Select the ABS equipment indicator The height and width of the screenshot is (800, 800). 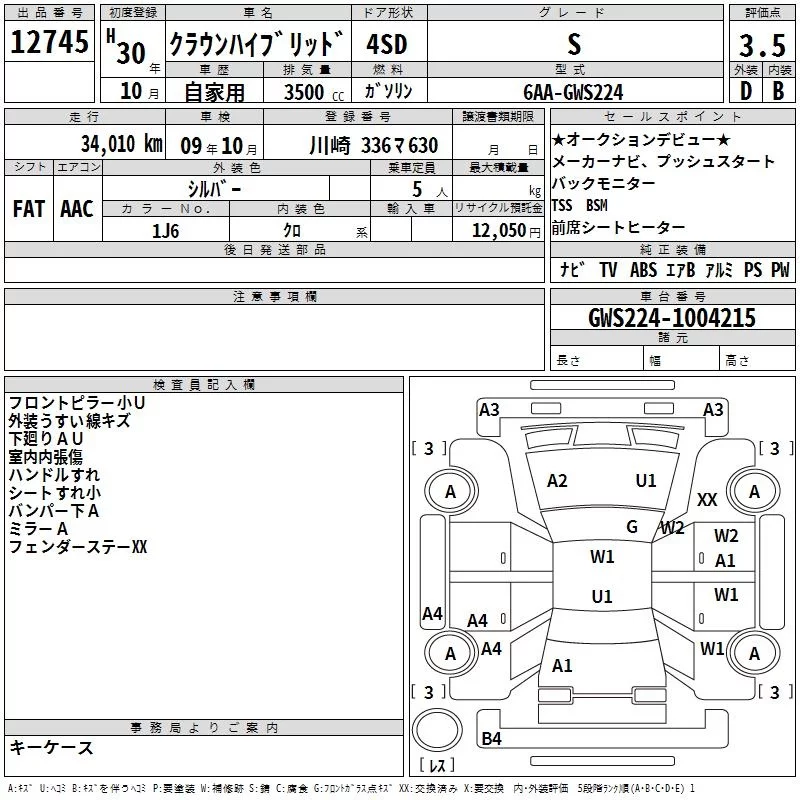pyautogui.click(x=645, y=270)
